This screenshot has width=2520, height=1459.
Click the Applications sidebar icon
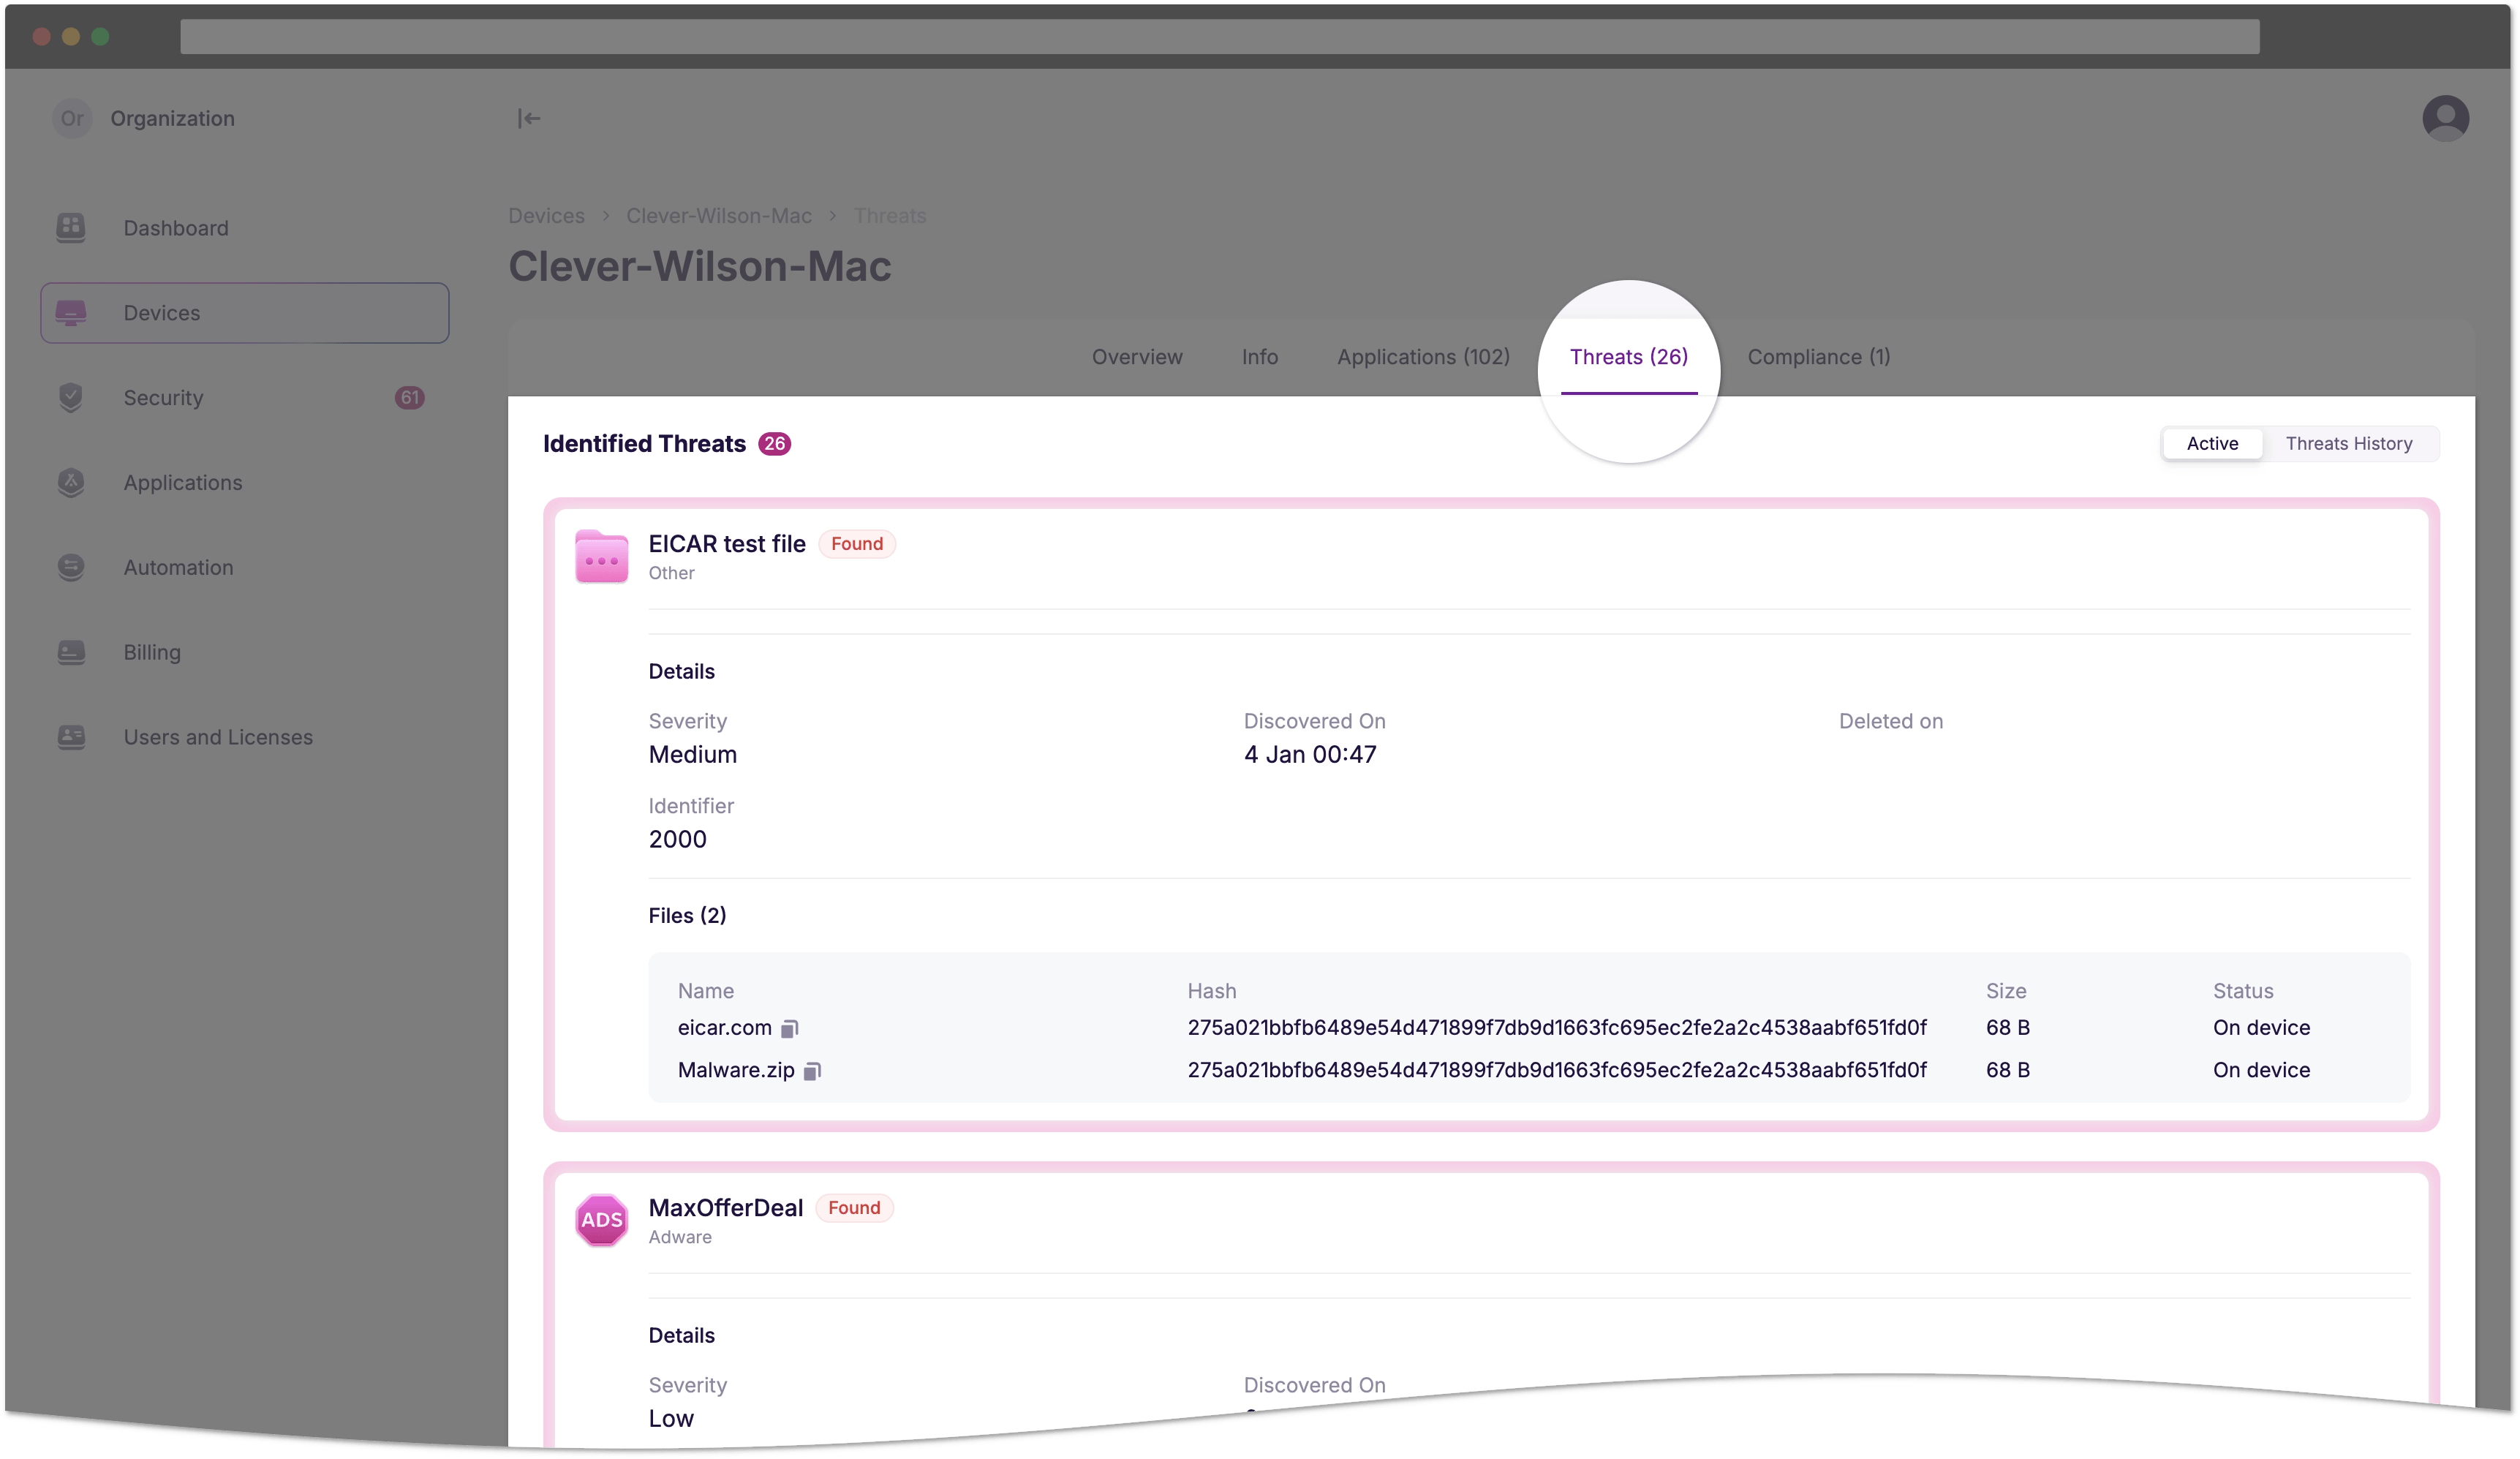tap(71, 482)
